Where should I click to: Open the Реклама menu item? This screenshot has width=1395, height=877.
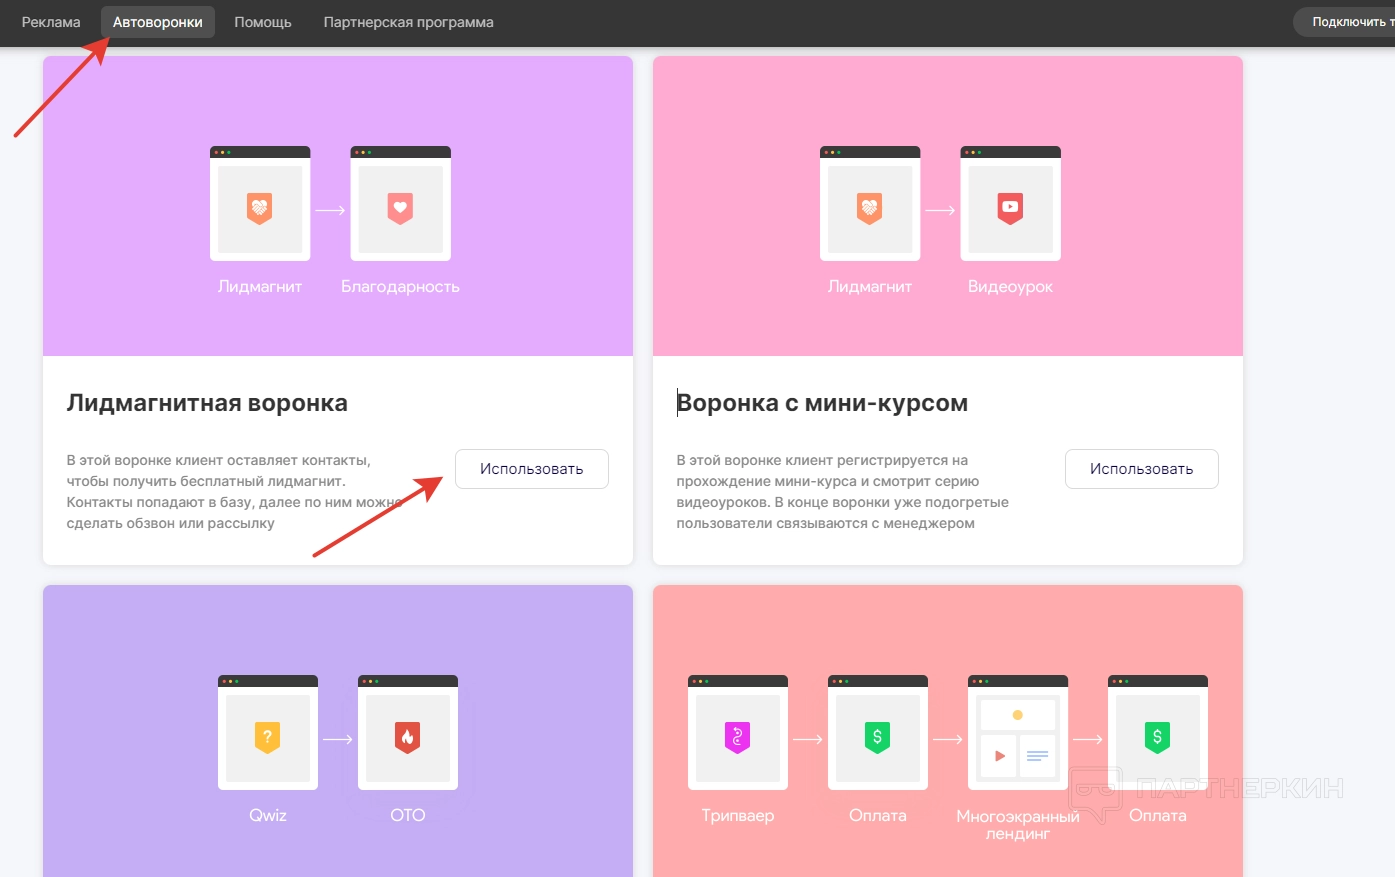pos(51,22)
